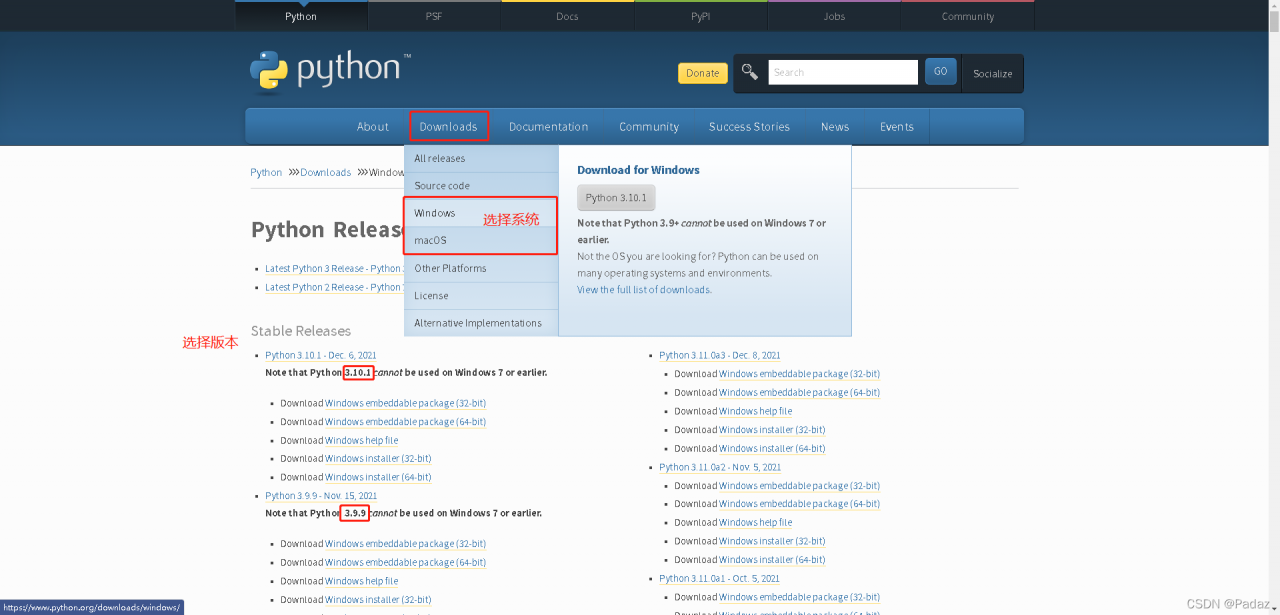This screenshot has height=615, width=1280.
Task: Choose License in Downloads menu
Action: [x=481, y=296]
